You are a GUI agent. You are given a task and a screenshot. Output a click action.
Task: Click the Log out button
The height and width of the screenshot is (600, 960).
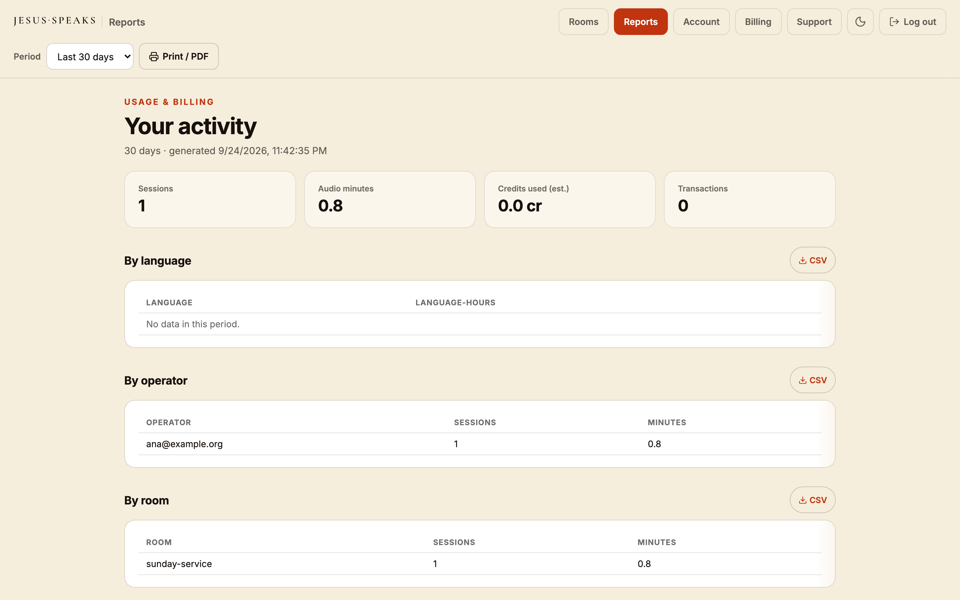point(912,21)
